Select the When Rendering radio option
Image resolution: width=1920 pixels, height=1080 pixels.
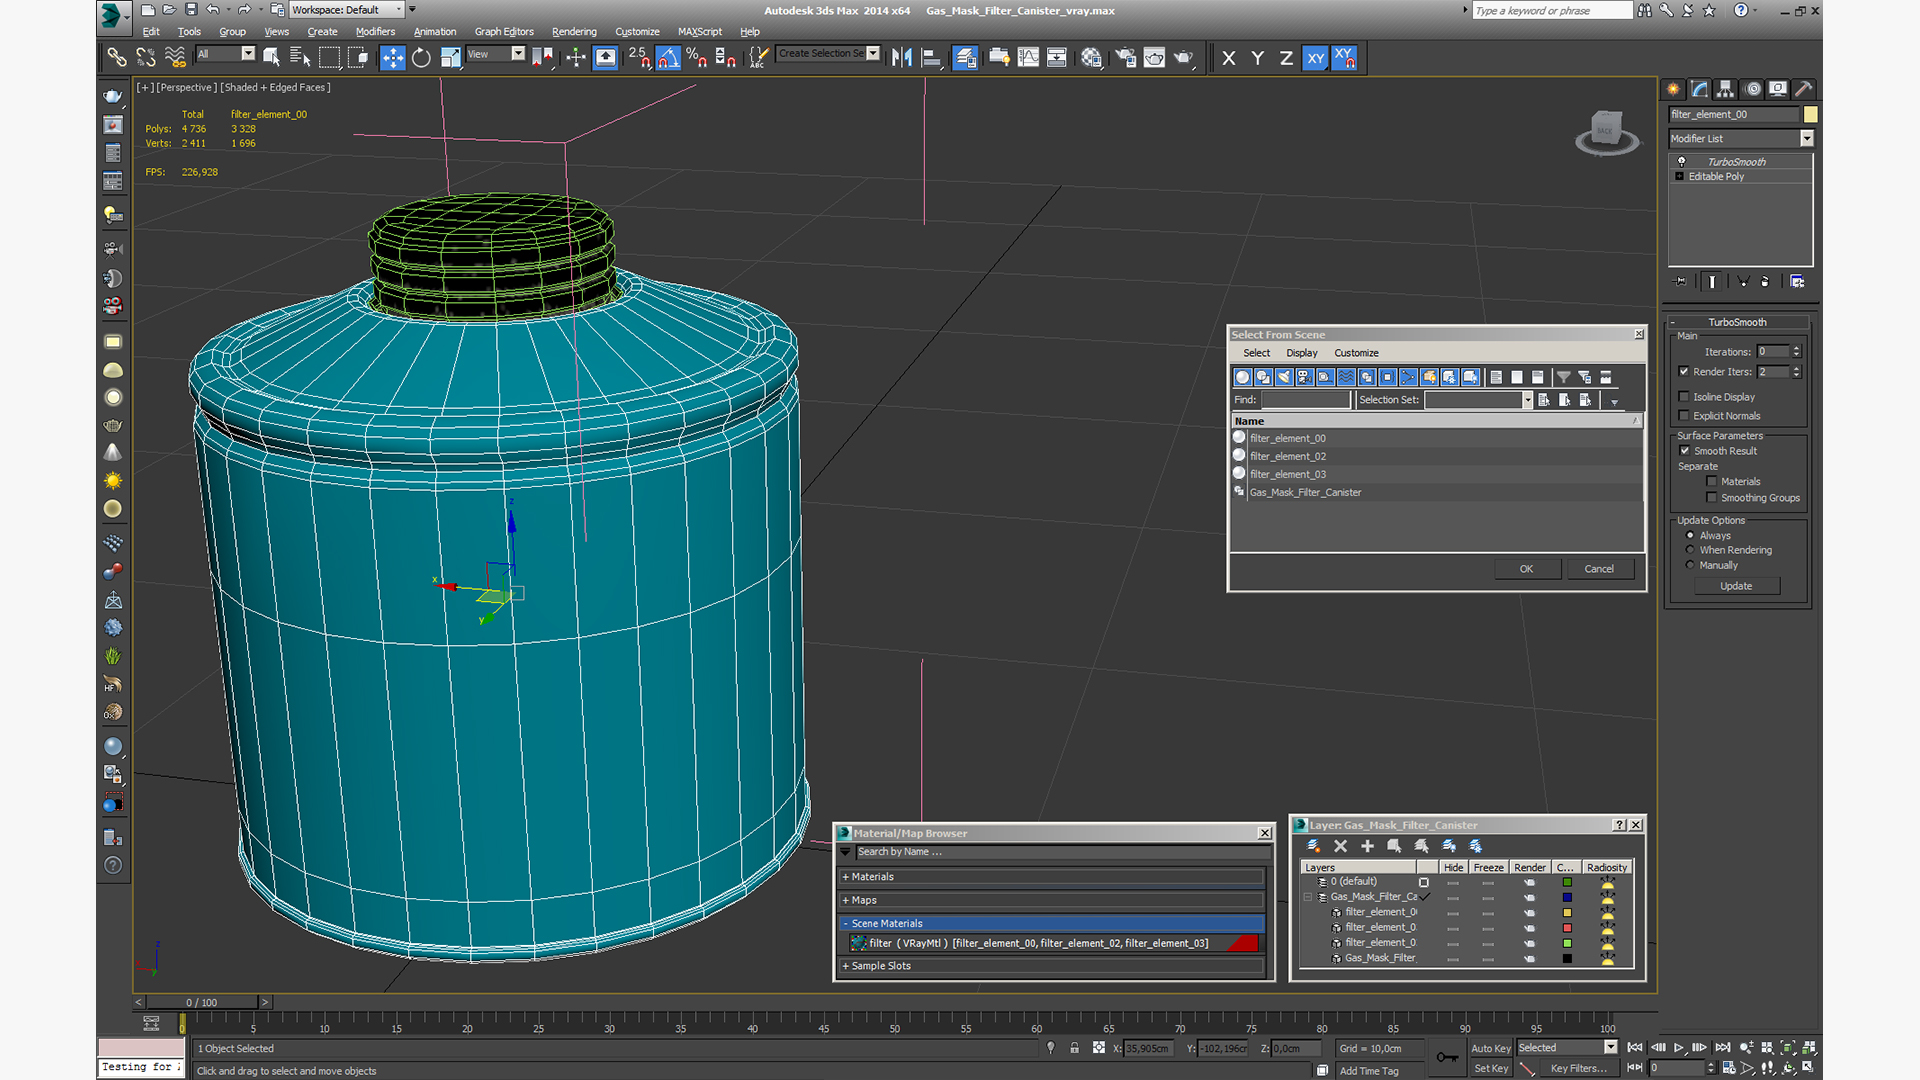[x=1691, y=550]
